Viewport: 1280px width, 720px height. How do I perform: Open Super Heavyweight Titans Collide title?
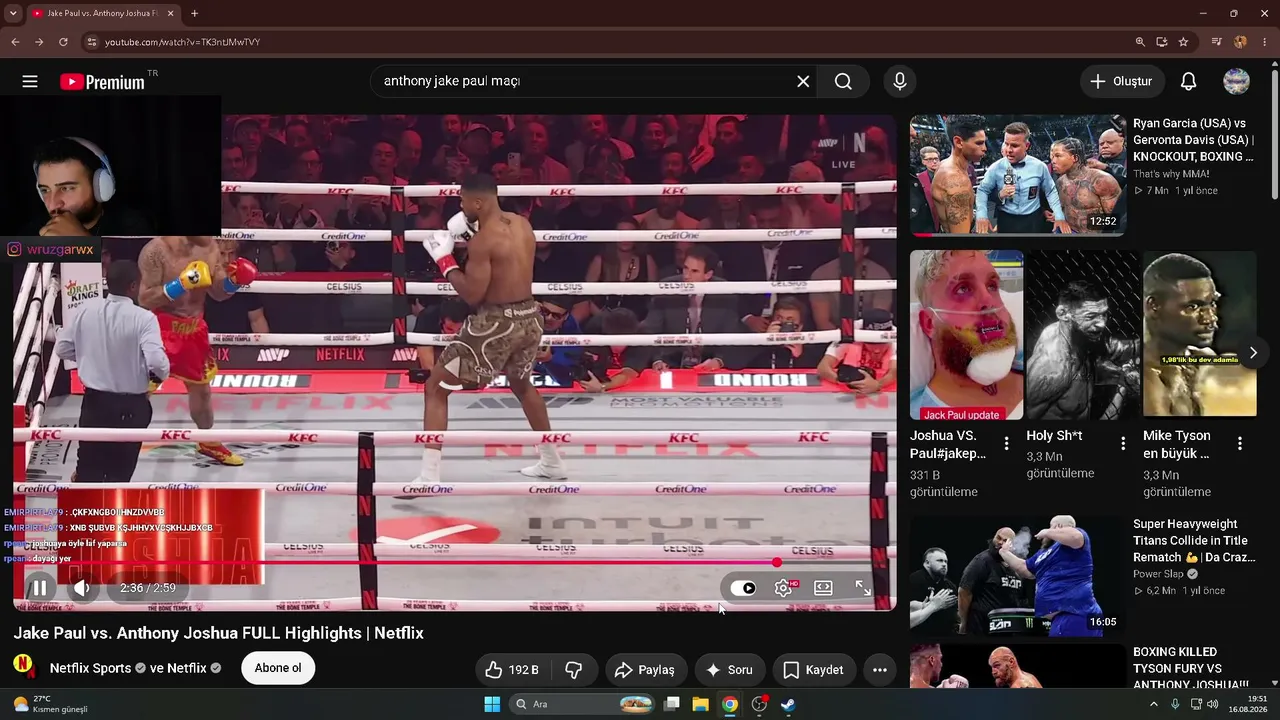[1194, 541]
